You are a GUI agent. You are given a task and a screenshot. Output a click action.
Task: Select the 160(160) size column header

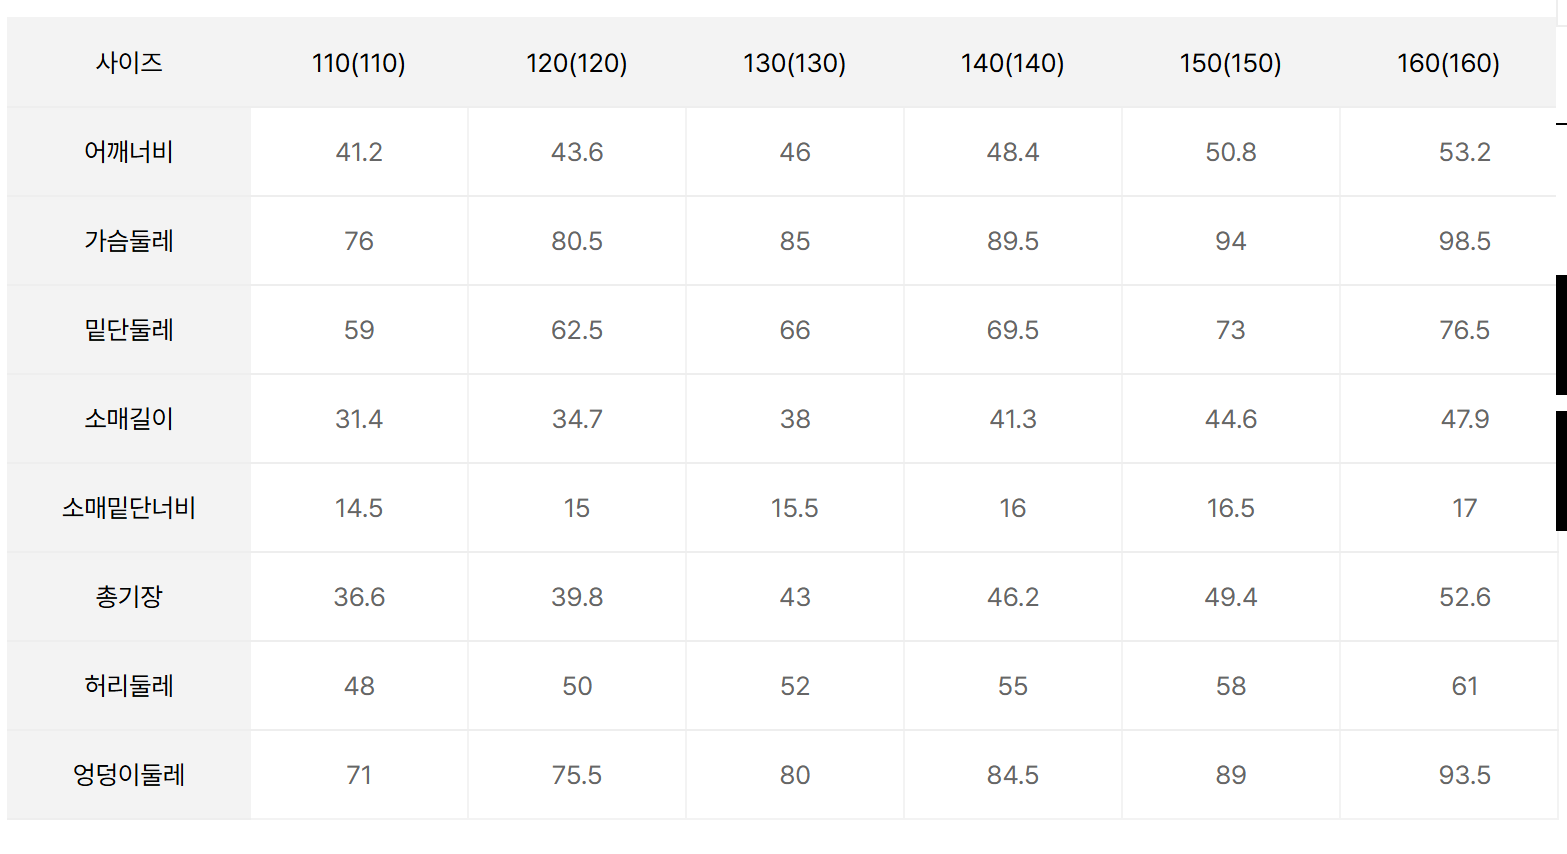1448,63
